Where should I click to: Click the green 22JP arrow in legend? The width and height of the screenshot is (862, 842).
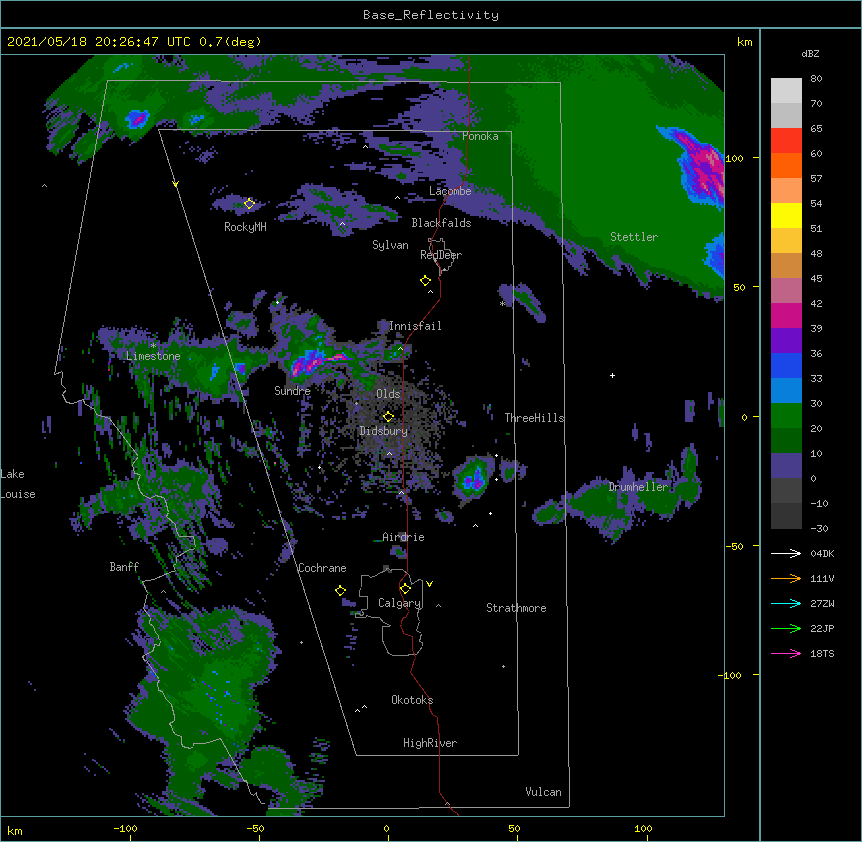[786, 628]
